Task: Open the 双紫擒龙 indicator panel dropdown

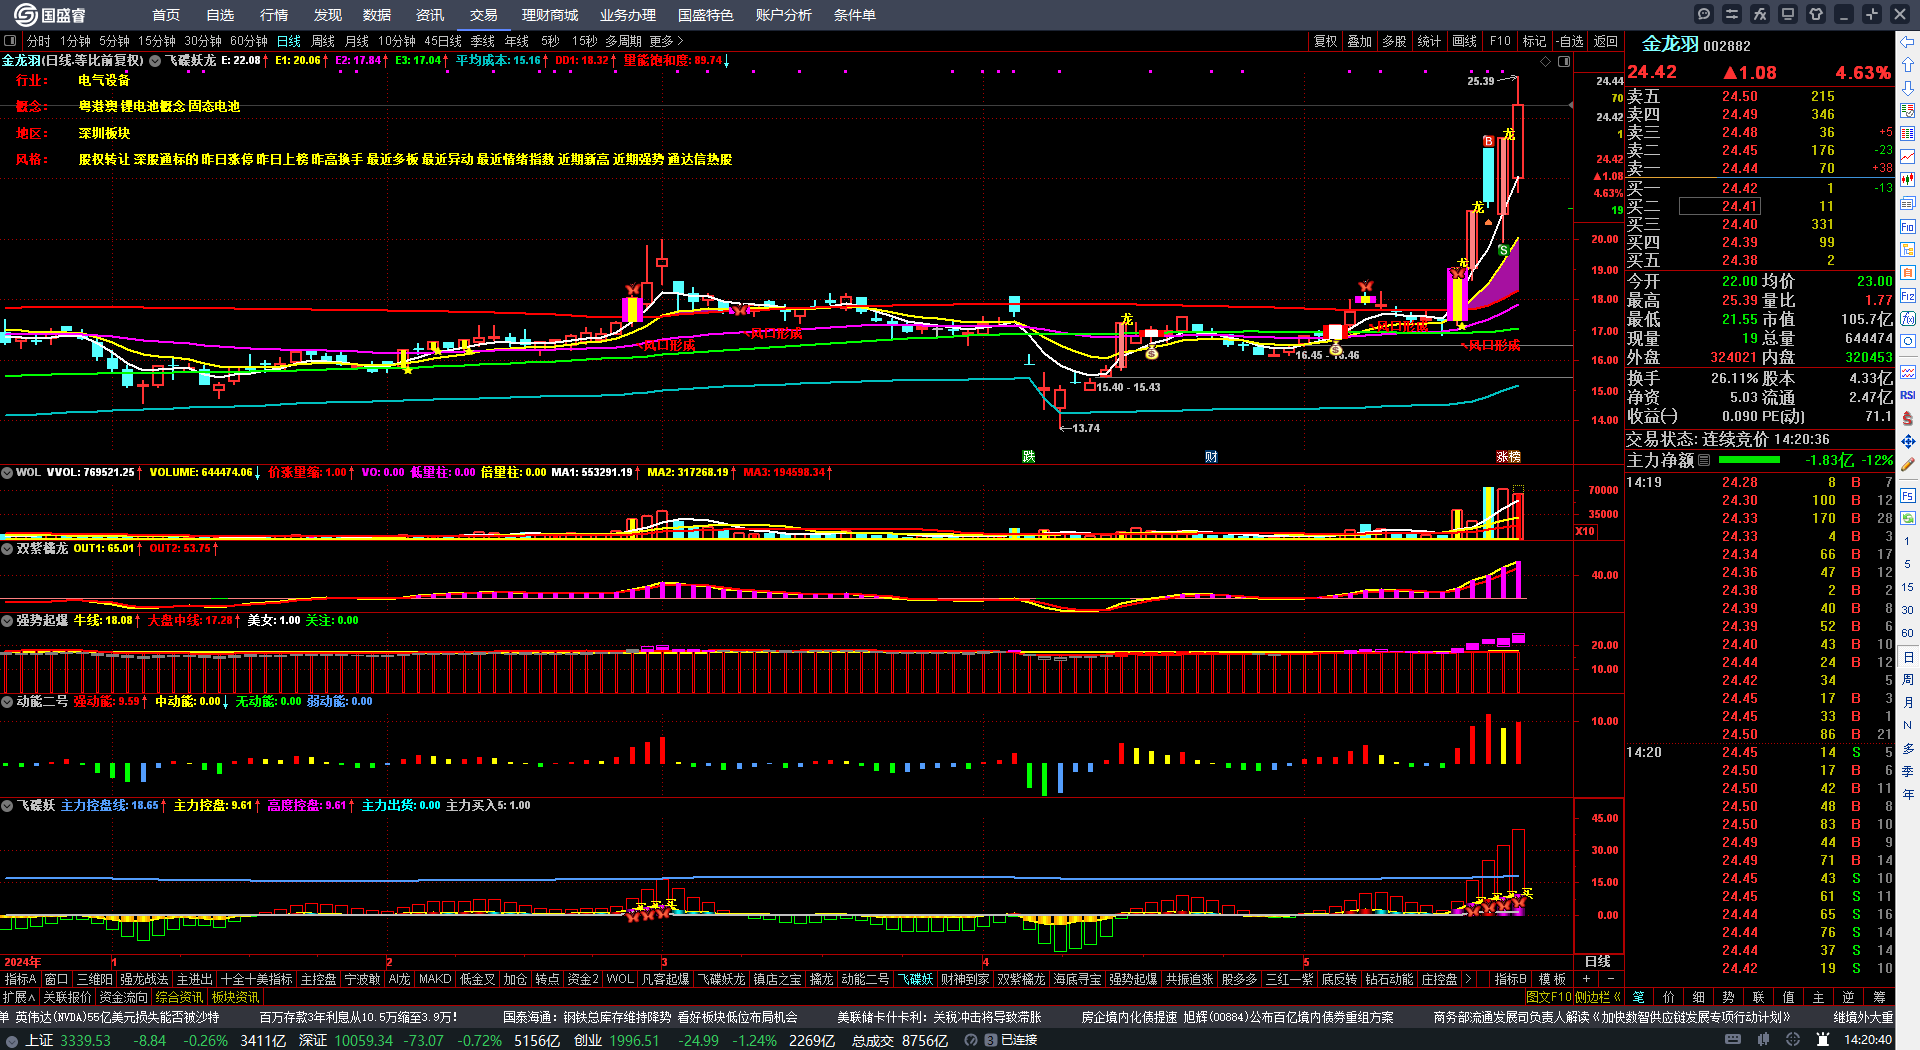Action: (7, 548)
